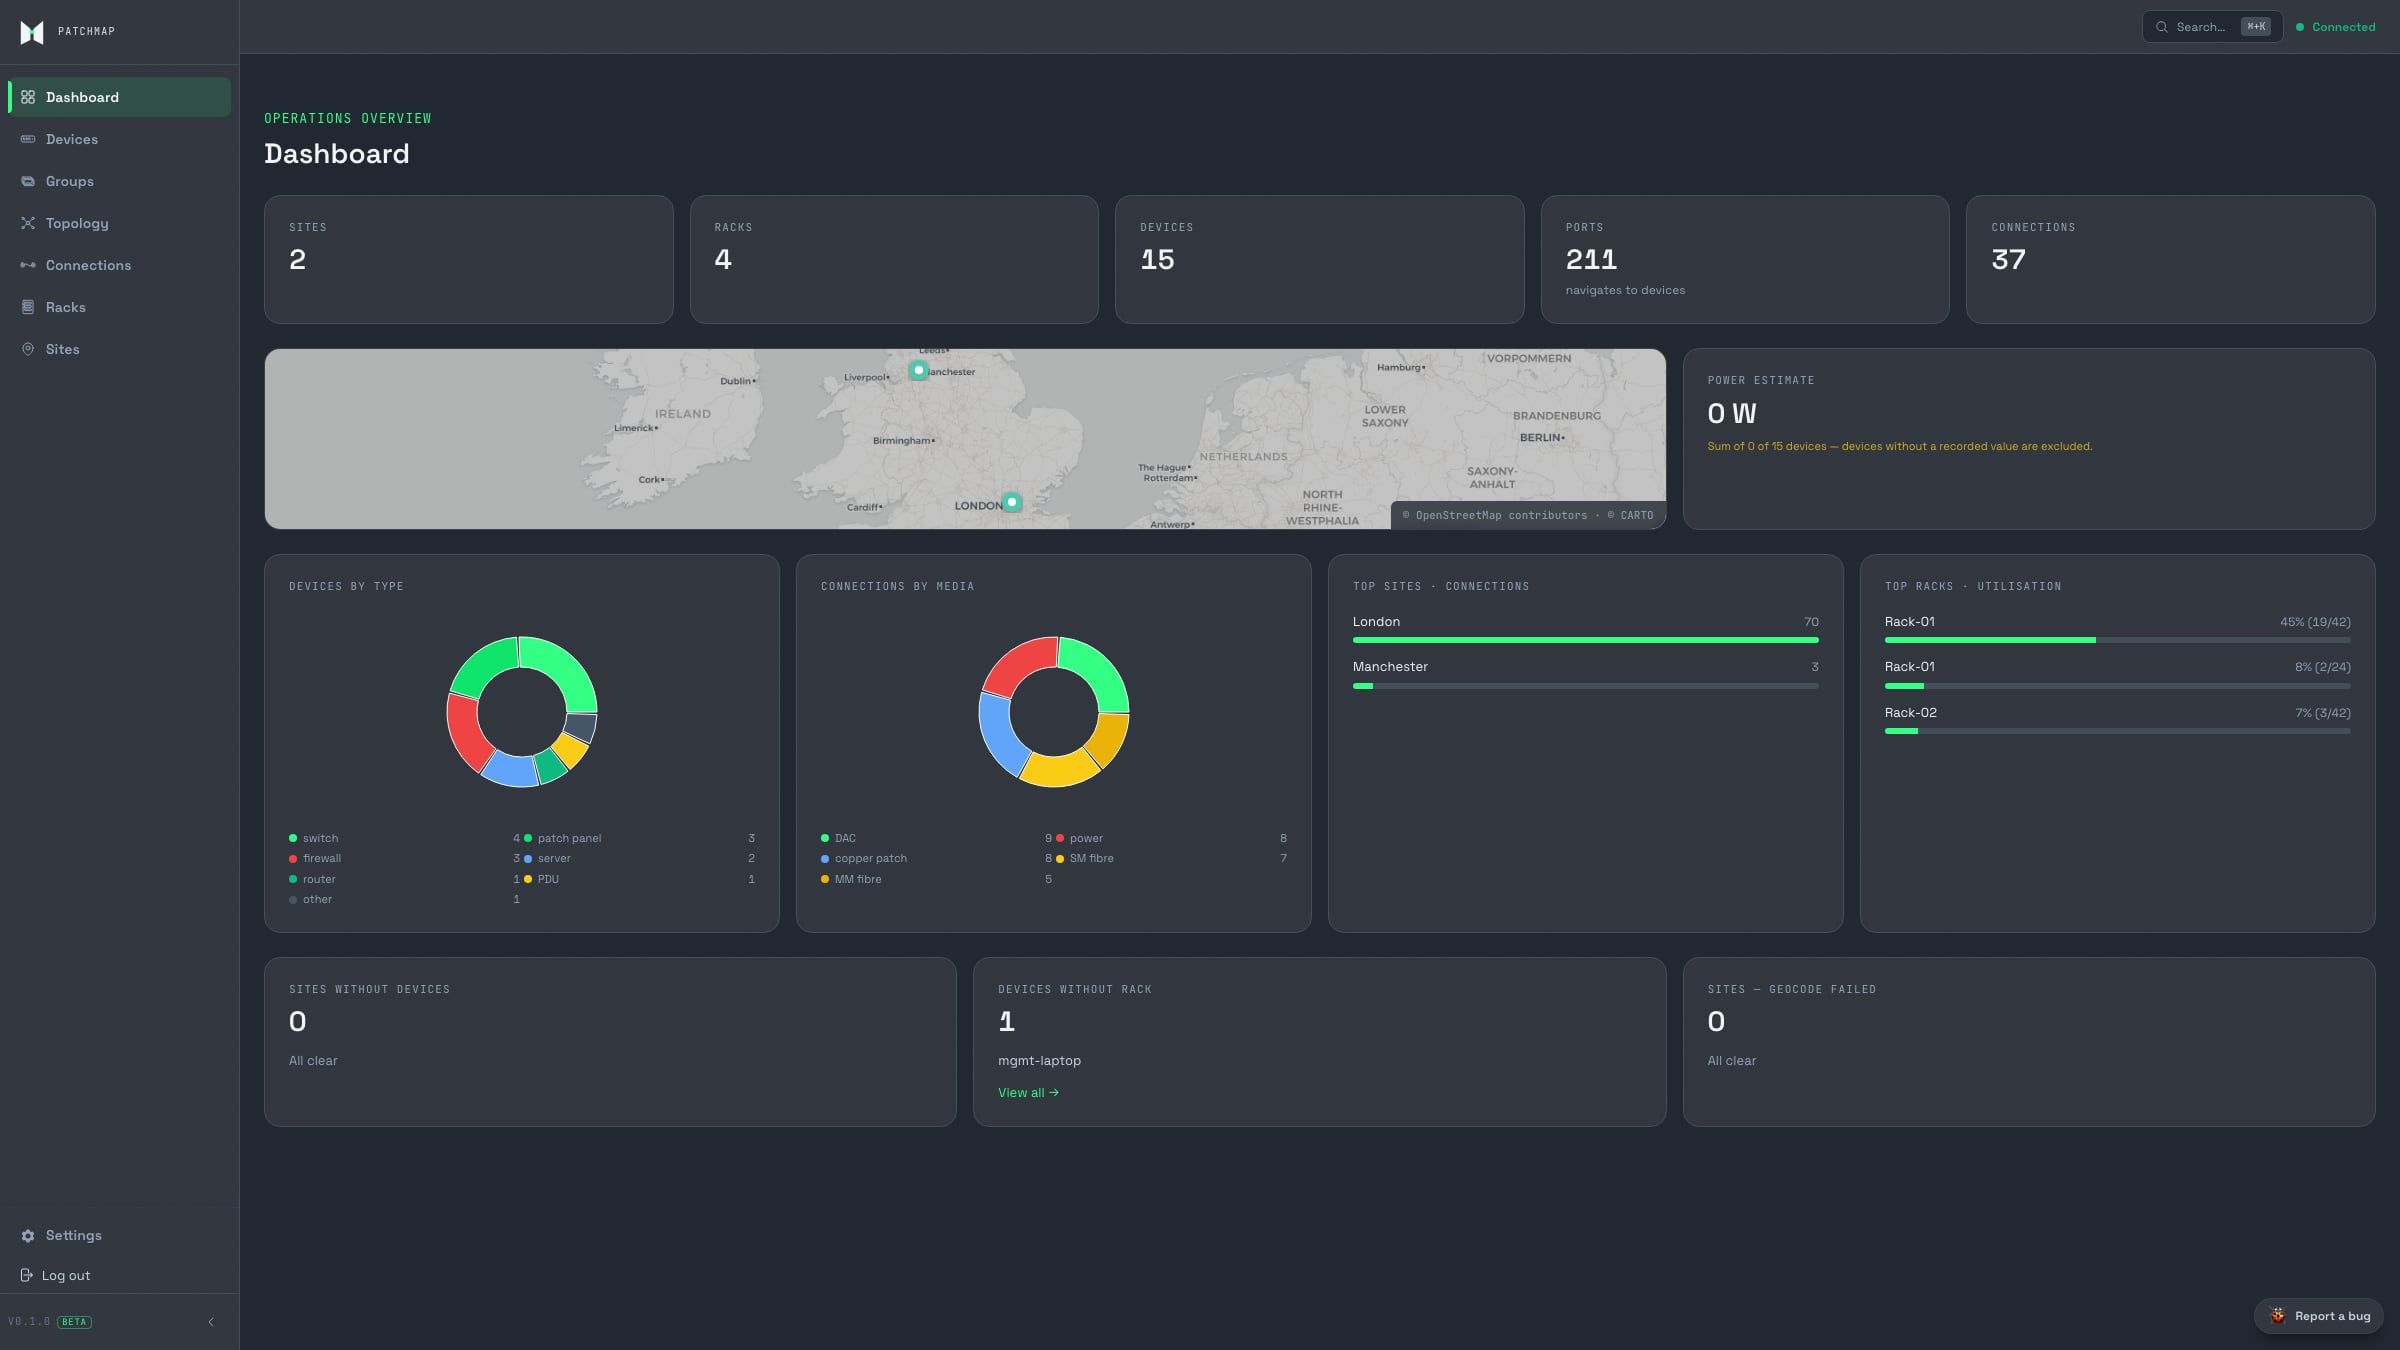Viewport: 2400px width, 1350px height.
Task: Click Log out
Action: click(x=119, y=1275)
